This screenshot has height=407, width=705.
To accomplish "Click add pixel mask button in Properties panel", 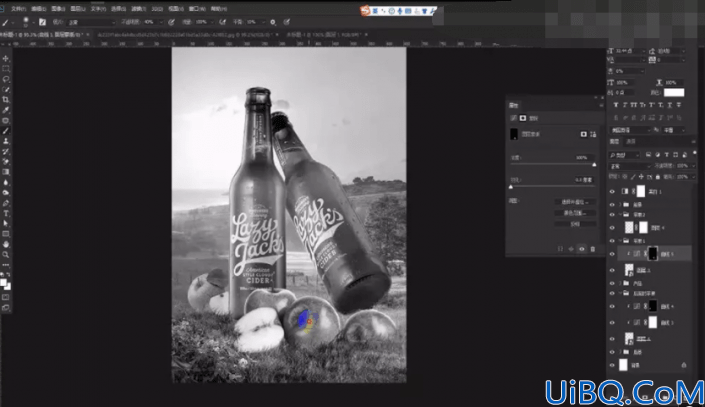I will coord(584,134).
